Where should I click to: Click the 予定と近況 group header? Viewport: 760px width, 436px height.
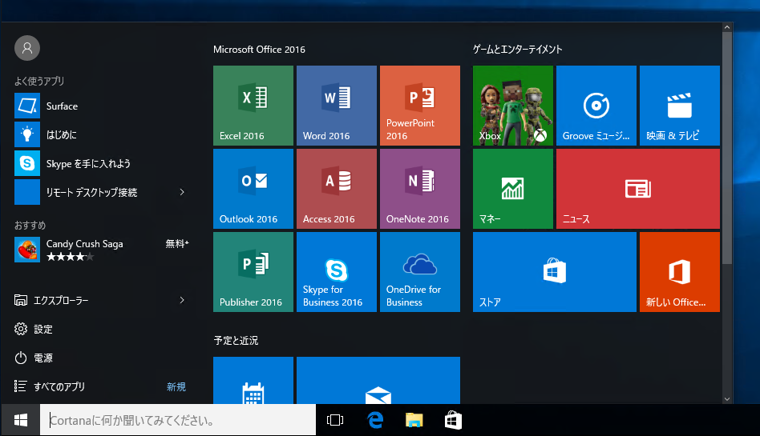click(x=236, y=341)
